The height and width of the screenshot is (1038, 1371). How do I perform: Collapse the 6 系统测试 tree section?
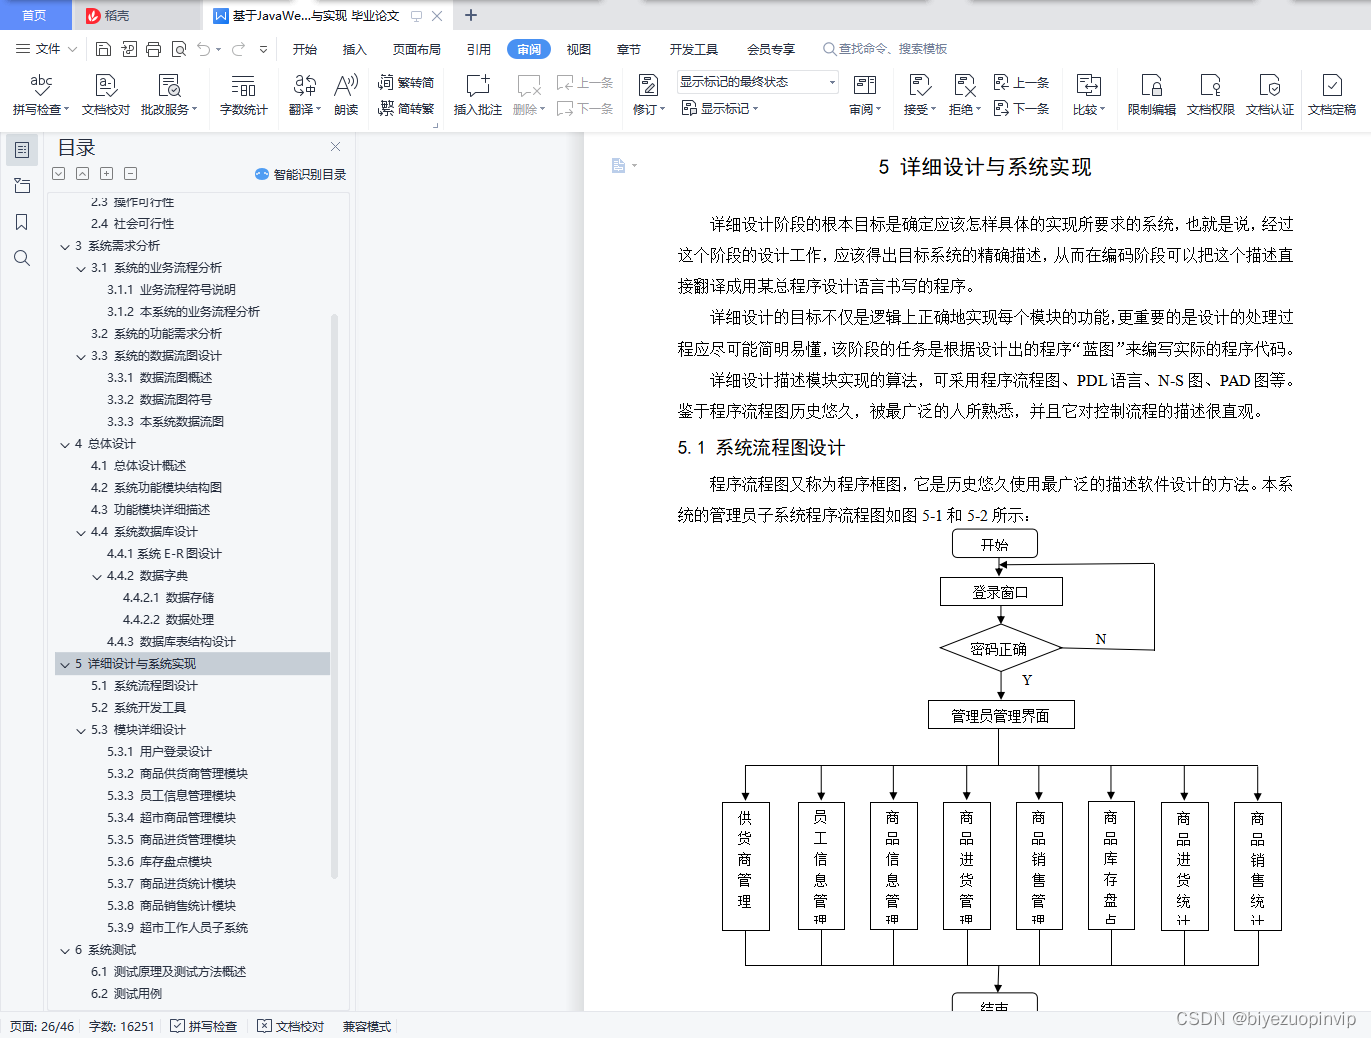coord(65,949)
